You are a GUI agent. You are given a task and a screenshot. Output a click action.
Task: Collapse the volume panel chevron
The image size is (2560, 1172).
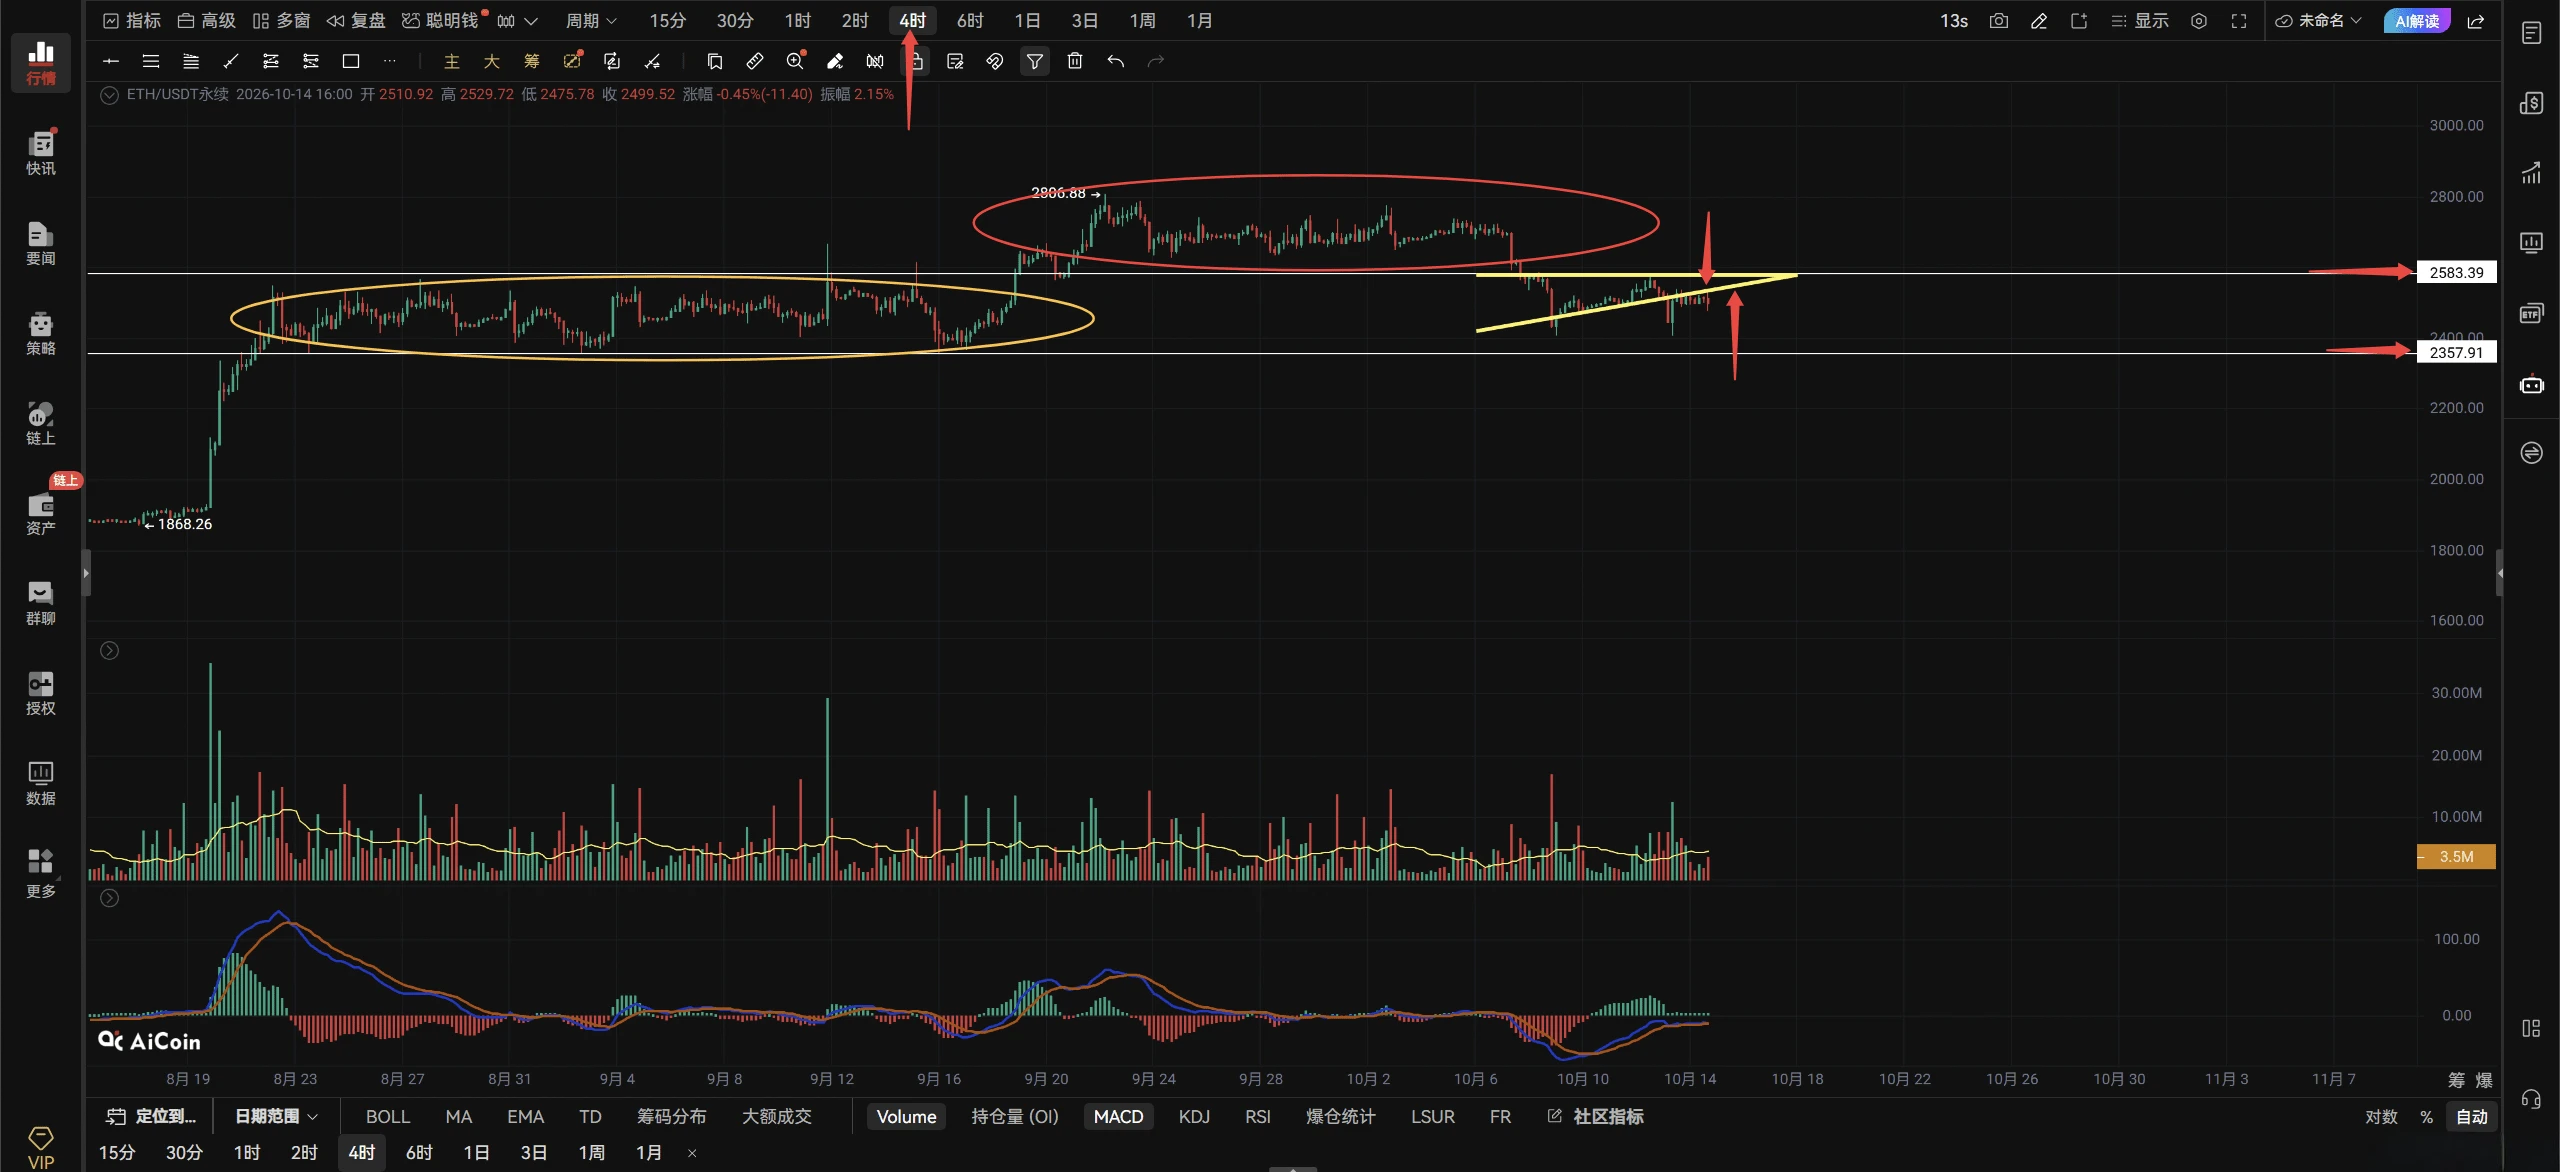click(x=110, y=651)
